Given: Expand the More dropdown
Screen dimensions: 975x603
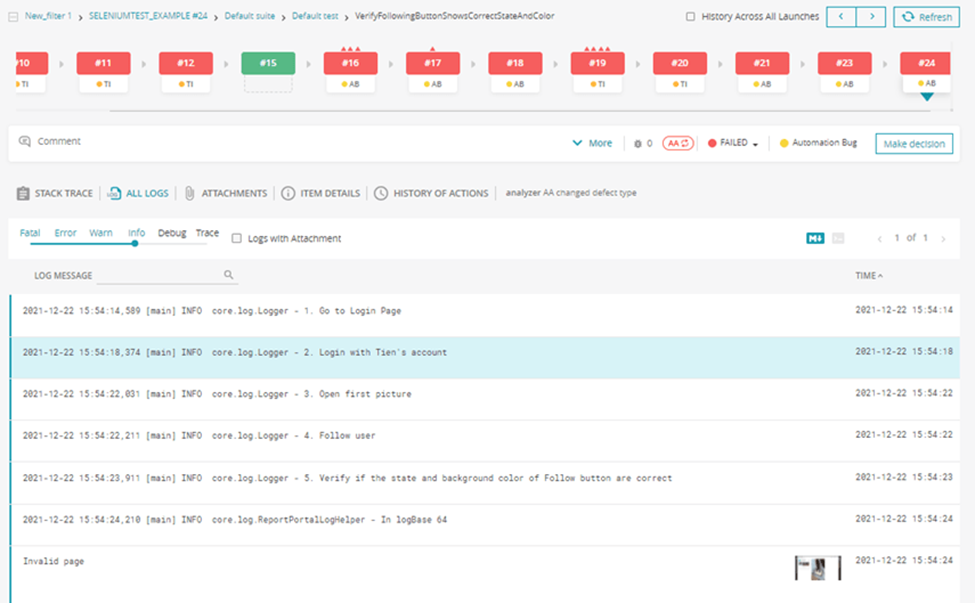Looking at the screenshot, I should (592, 143).
